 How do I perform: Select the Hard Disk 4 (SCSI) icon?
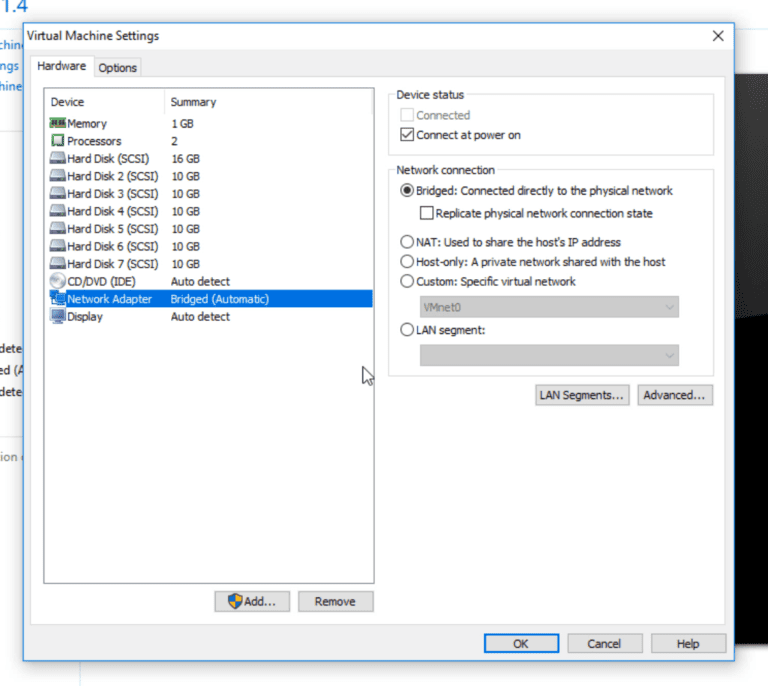click(57, 211)
